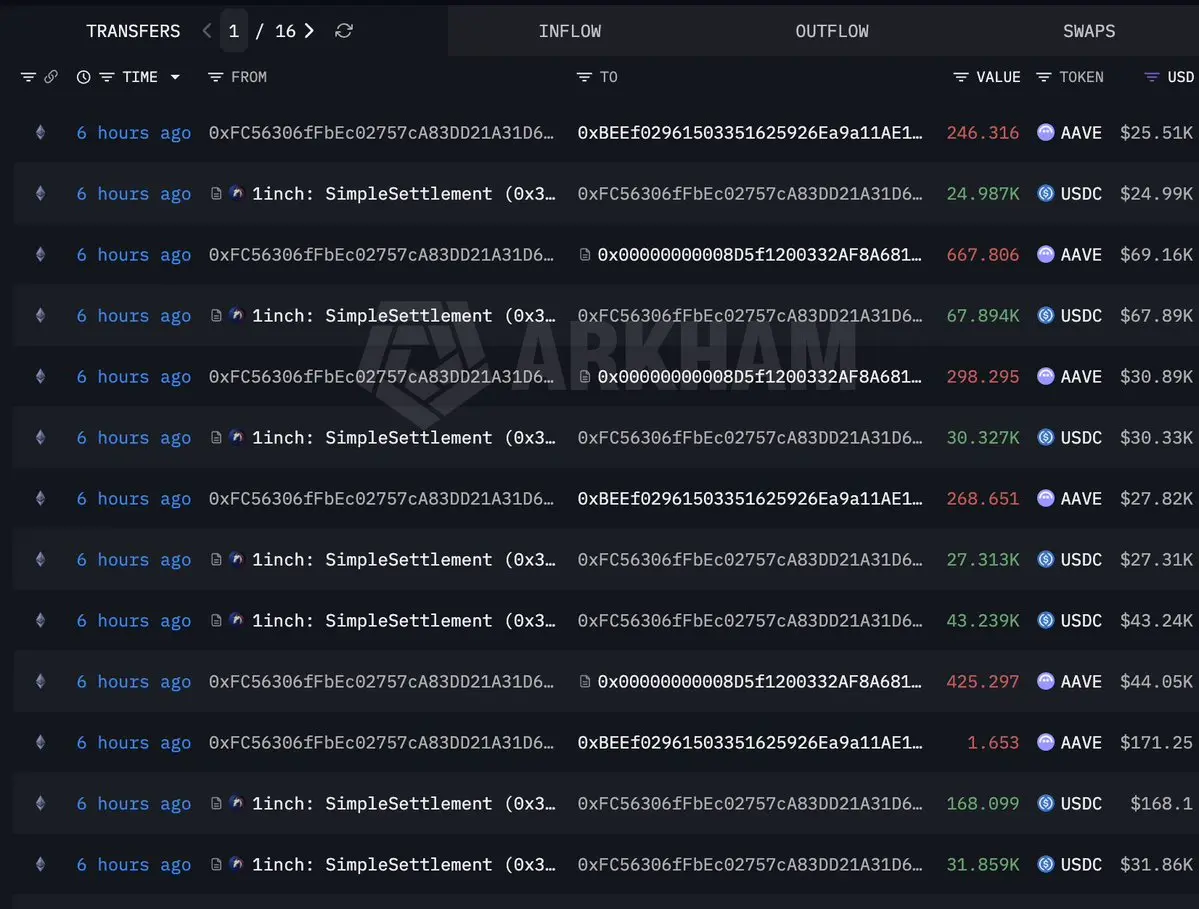Click USDC token icon on $67.89K row
The width and height of the screenshot is (1199, 909).
[1045, 316]
